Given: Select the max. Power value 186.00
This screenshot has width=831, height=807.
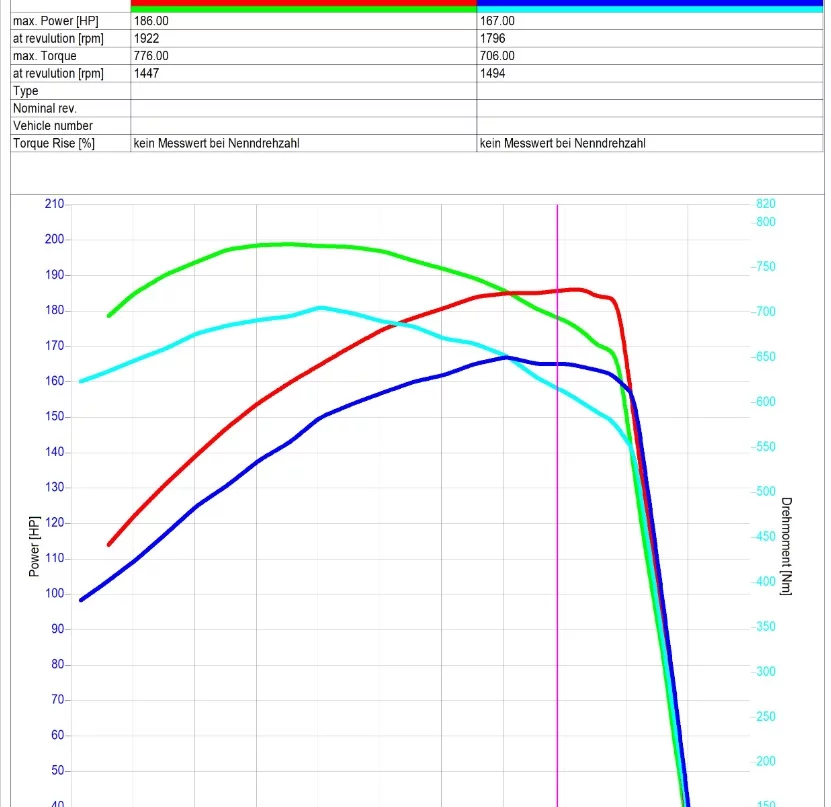Looking at the screenshot, I should point(151,21).
